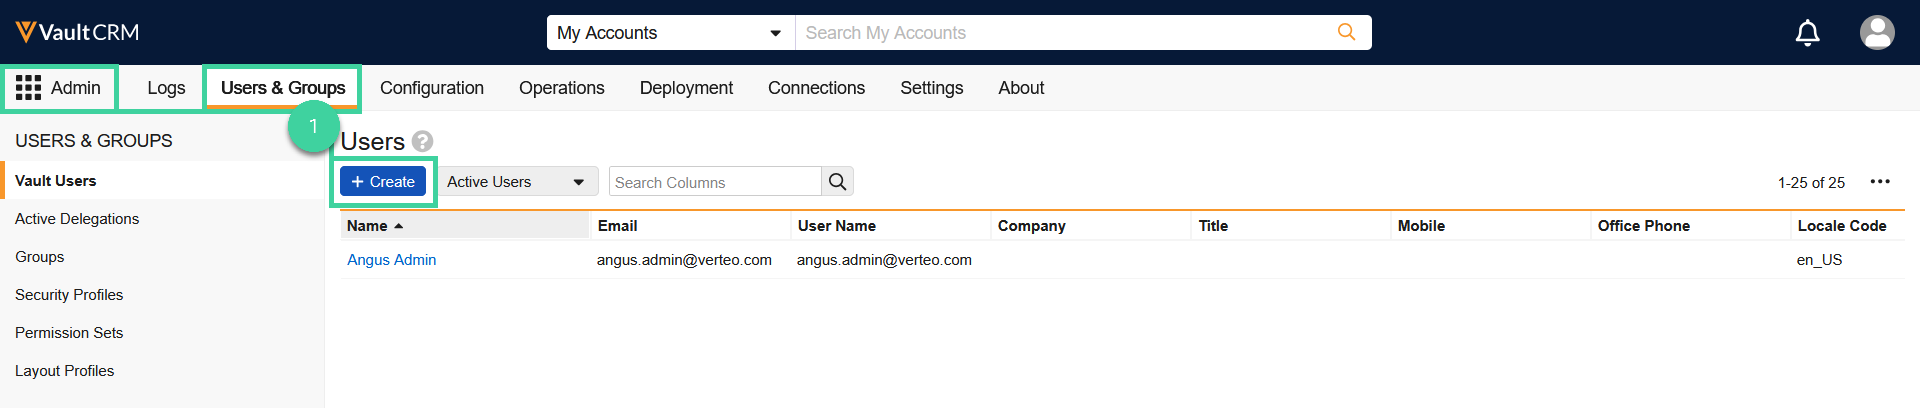Viewport: 1920px width, 408px height.
Task: Open the Logs tab
Action: click(166, 88)
